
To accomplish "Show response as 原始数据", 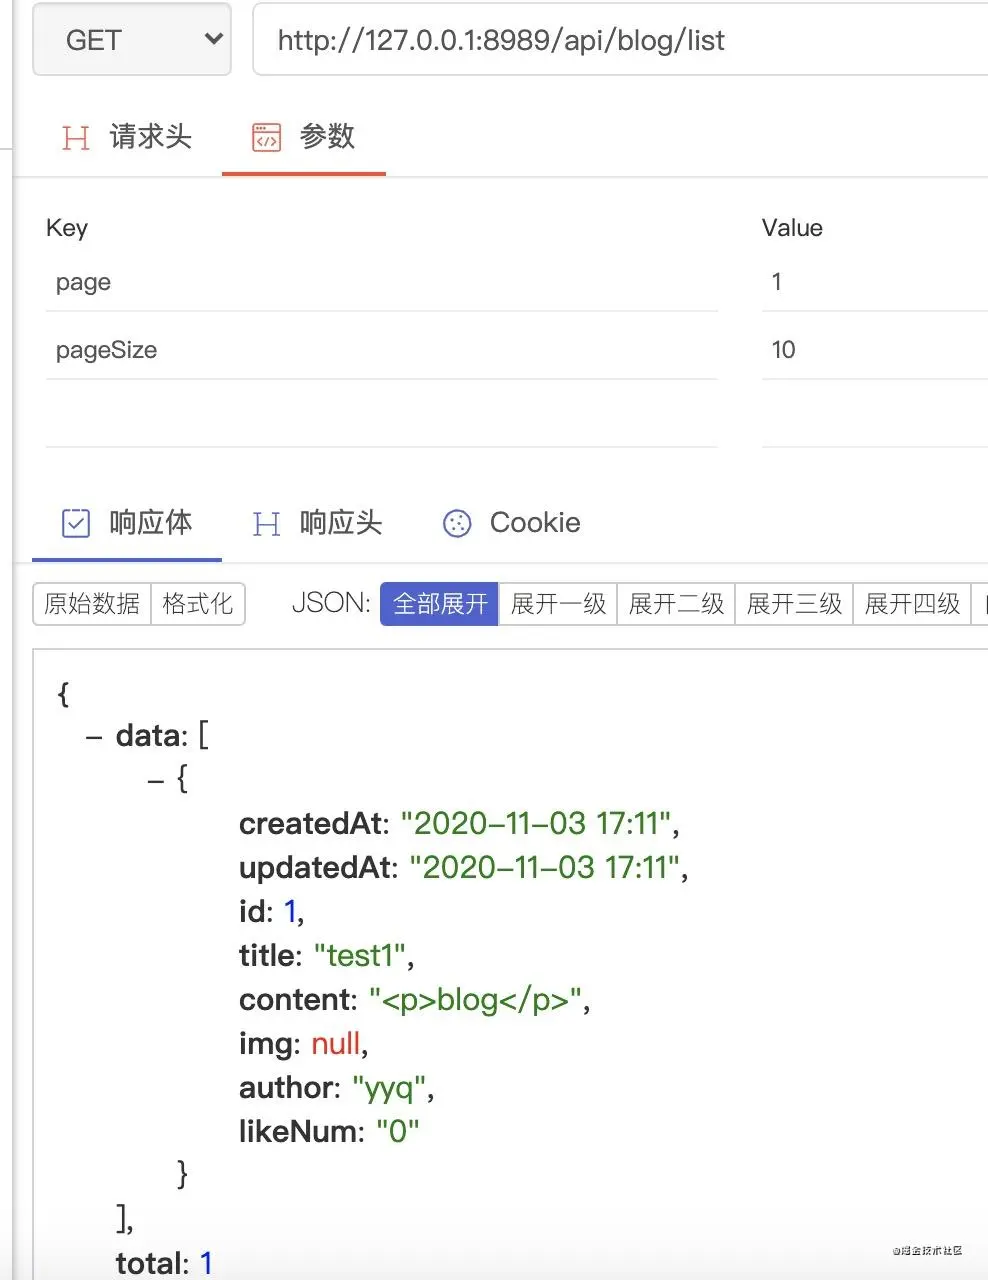I will 92,604.
